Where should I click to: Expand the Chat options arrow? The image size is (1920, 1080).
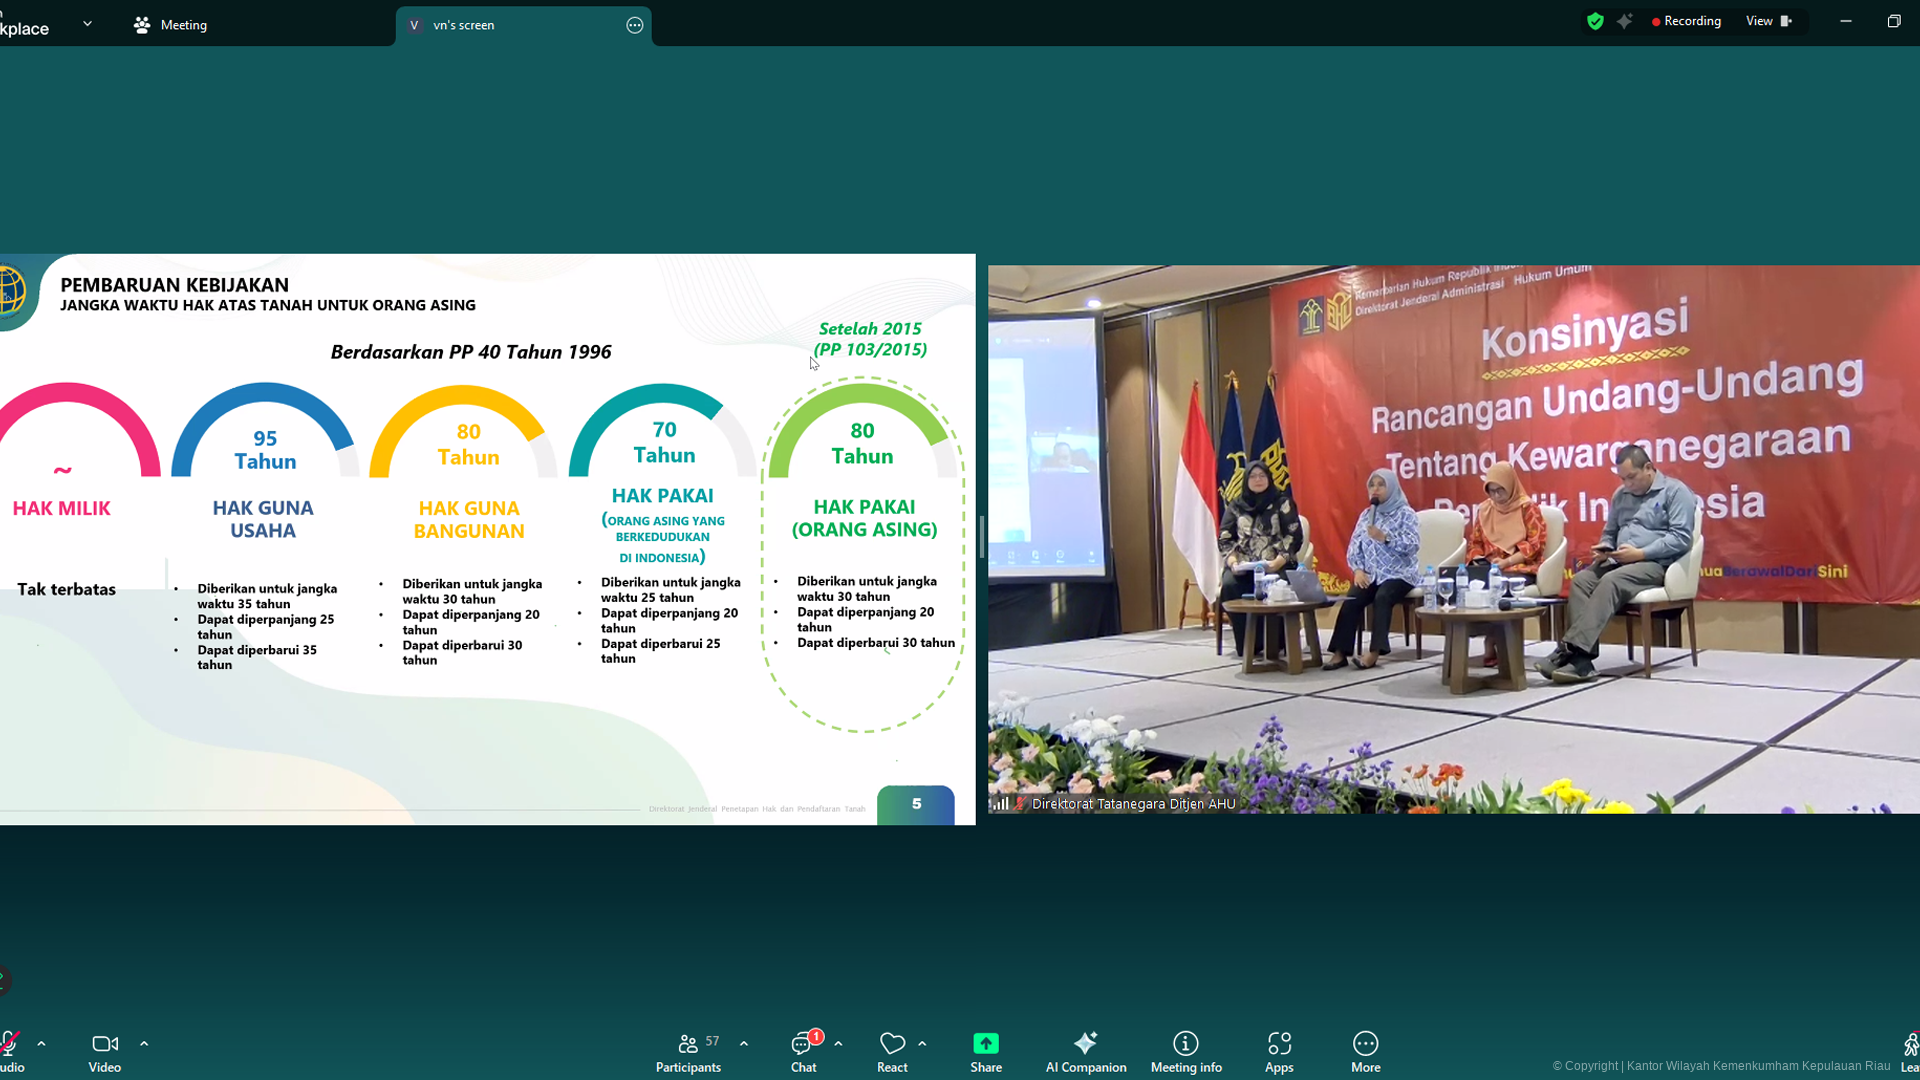pyautogui.click(x=838, y=1044)
